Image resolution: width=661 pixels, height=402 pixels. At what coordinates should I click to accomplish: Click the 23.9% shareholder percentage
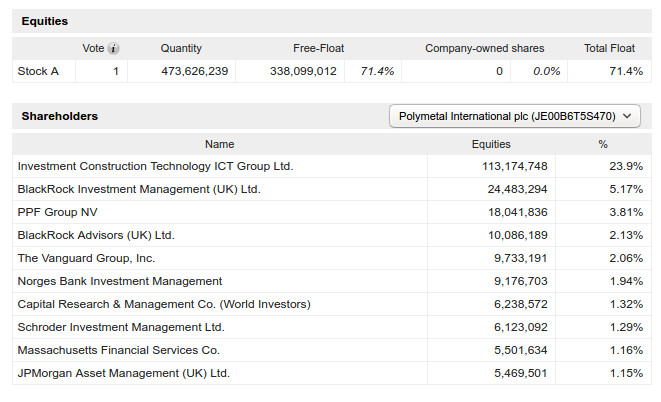click(626, 166)
